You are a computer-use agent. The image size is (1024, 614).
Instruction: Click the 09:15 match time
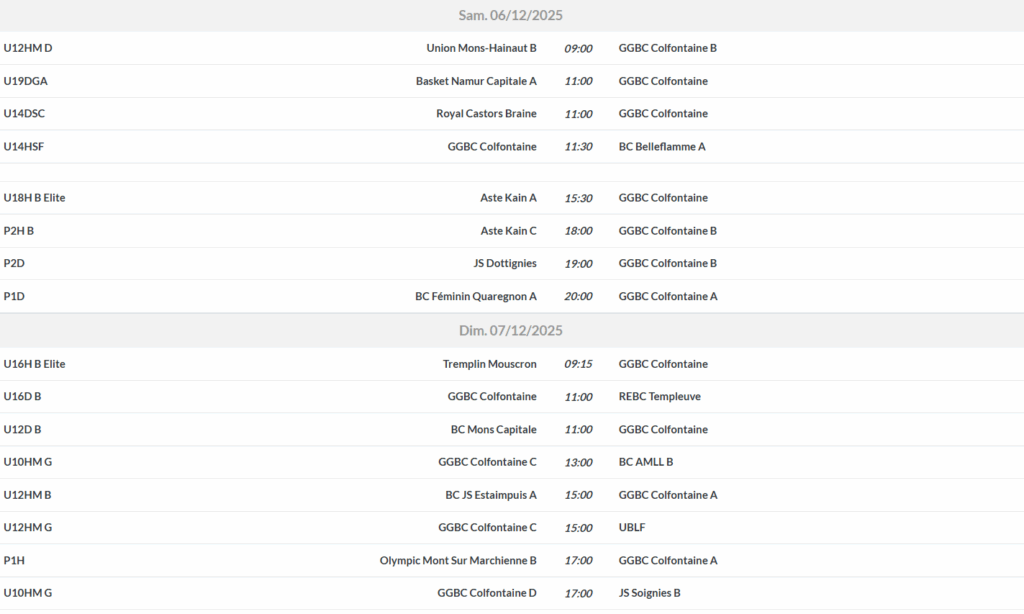tap(578, 364)
